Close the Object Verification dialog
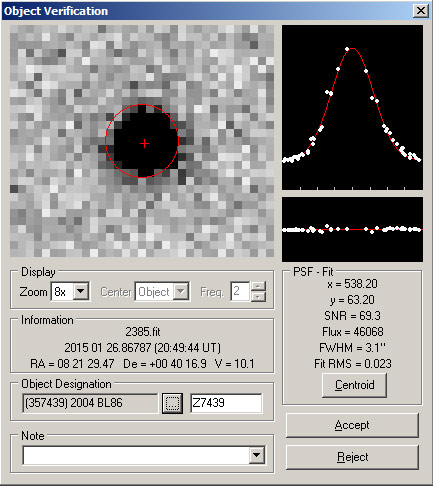433x486 pixels. [x=421, y=11]
